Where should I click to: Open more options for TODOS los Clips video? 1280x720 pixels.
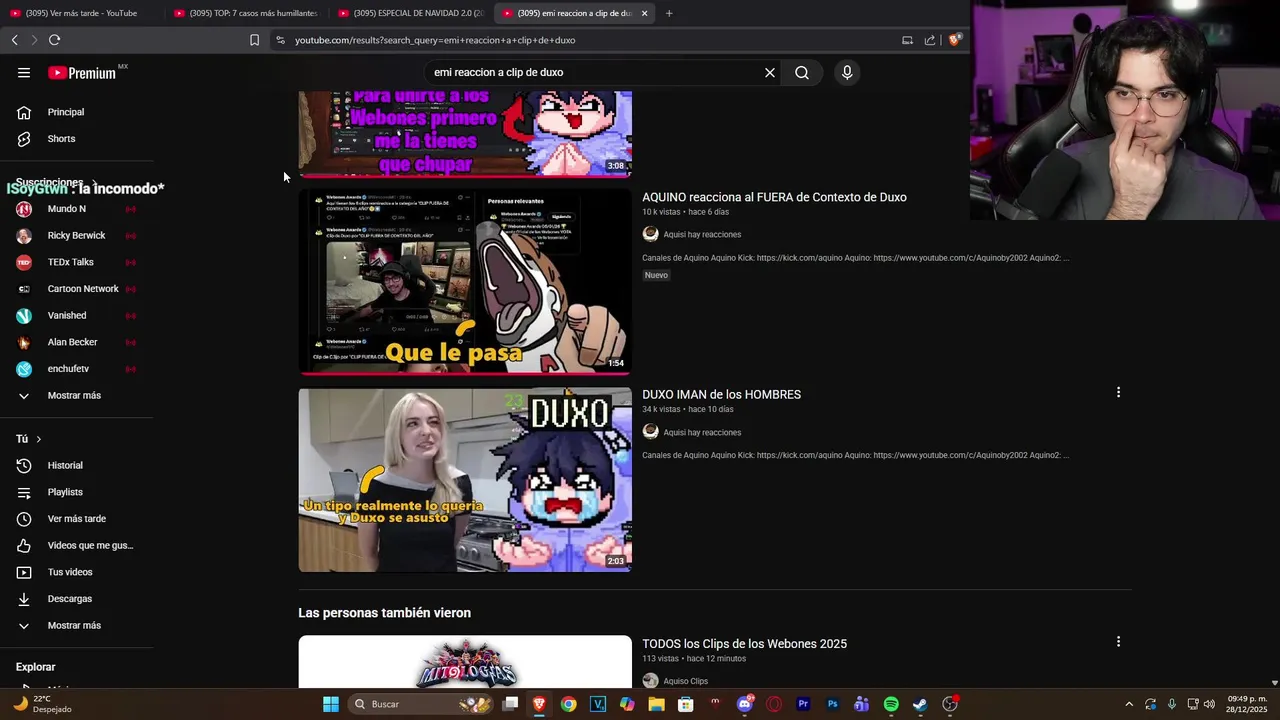click(x=1118, y=641)
